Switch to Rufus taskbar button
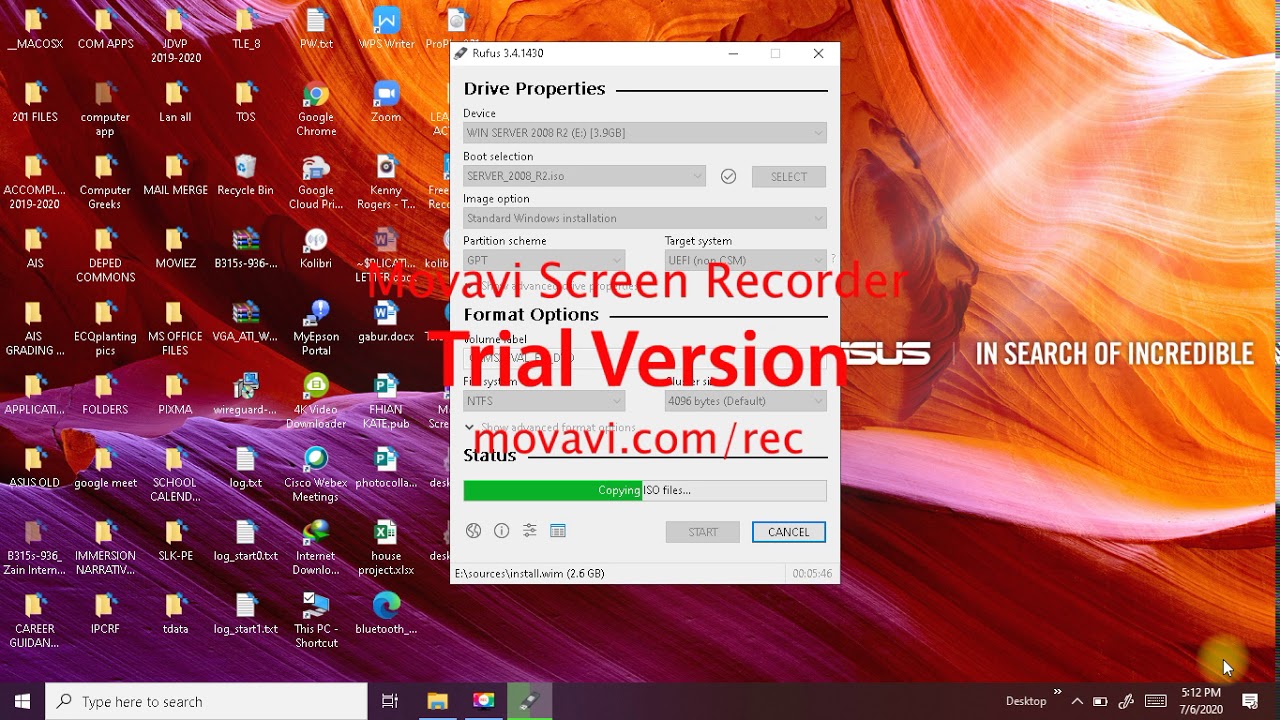 (530, 701)
